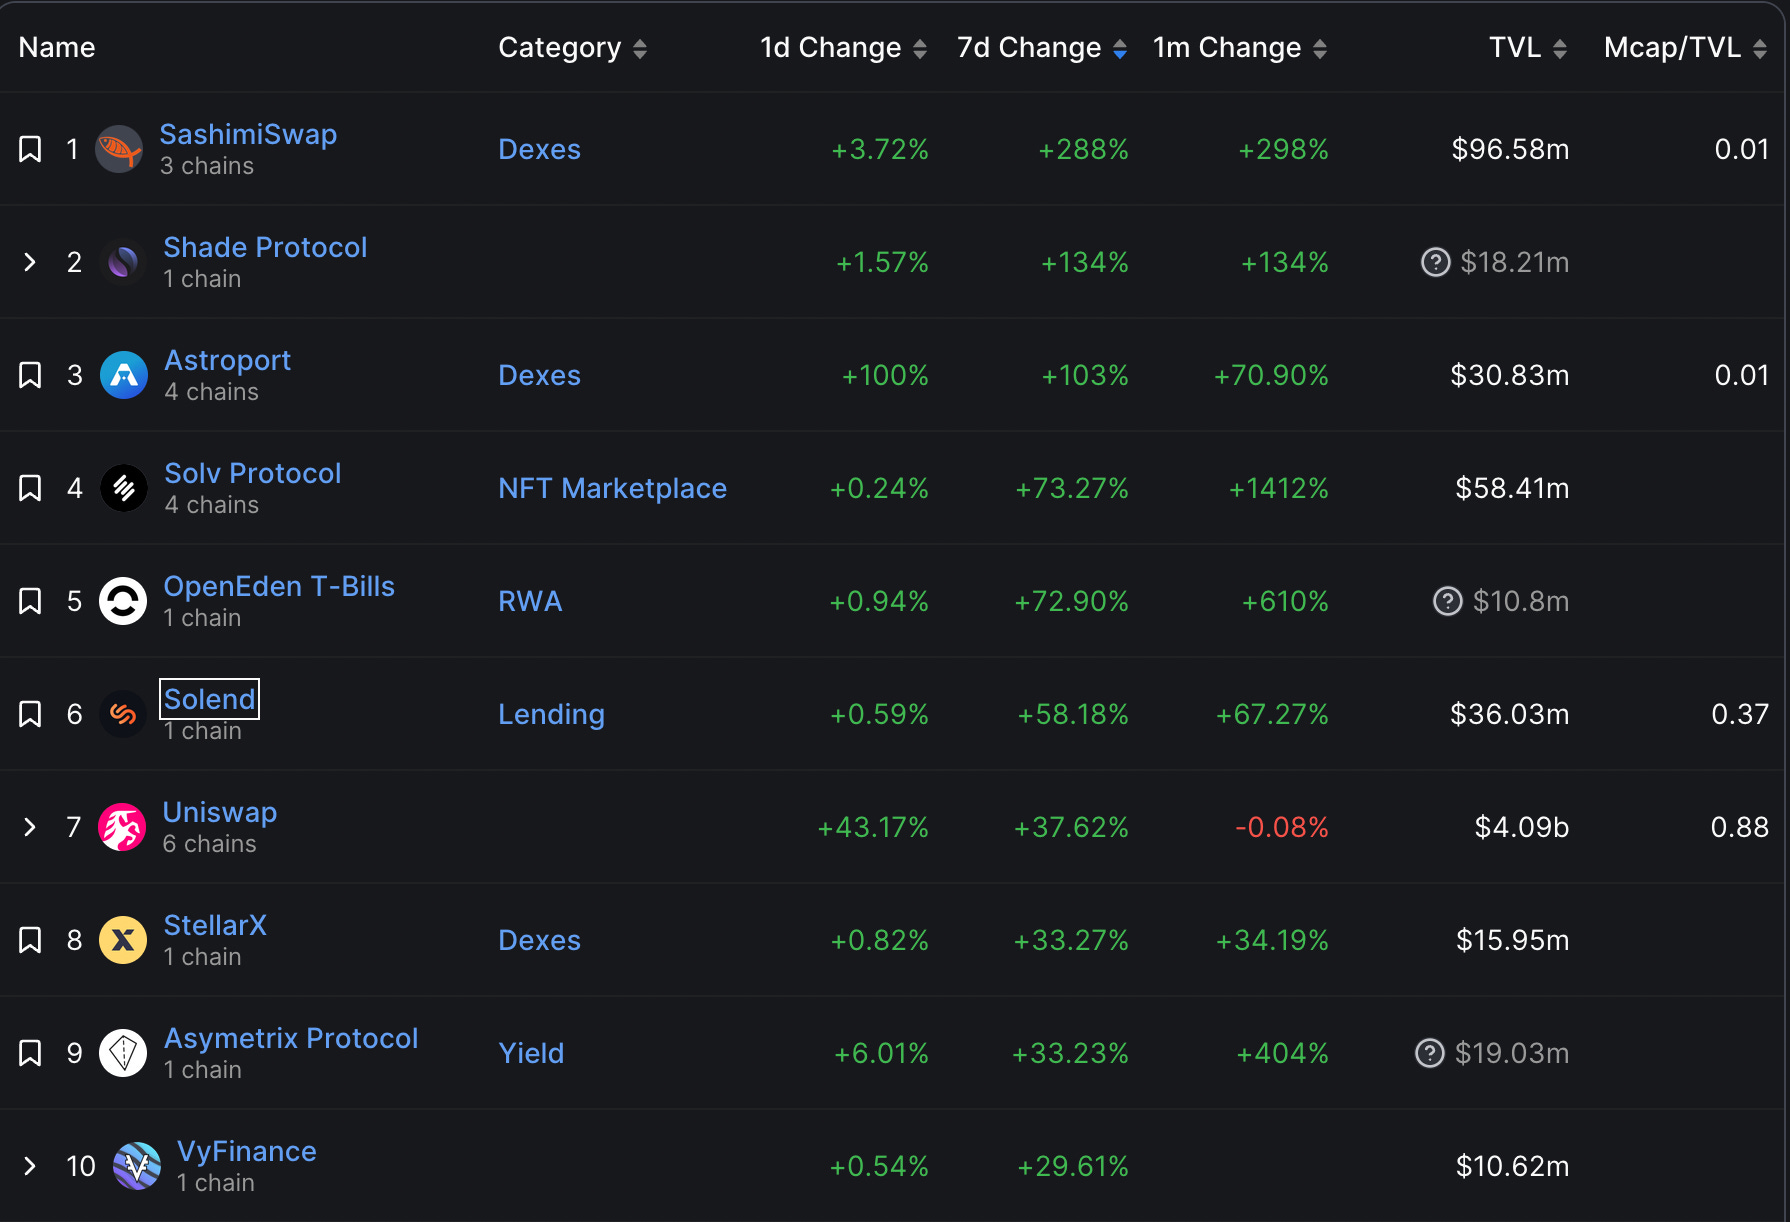
Task: Select the +1412% monthly change
Action: [x=1278, y=488]
